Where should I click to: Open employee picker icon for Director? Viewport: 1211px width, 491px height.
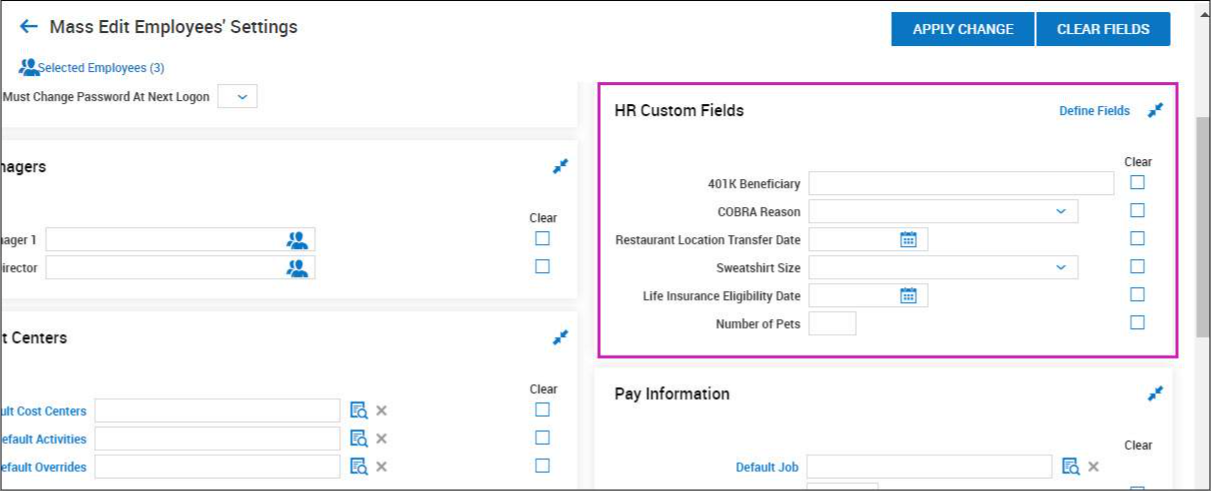pos(297,268)
